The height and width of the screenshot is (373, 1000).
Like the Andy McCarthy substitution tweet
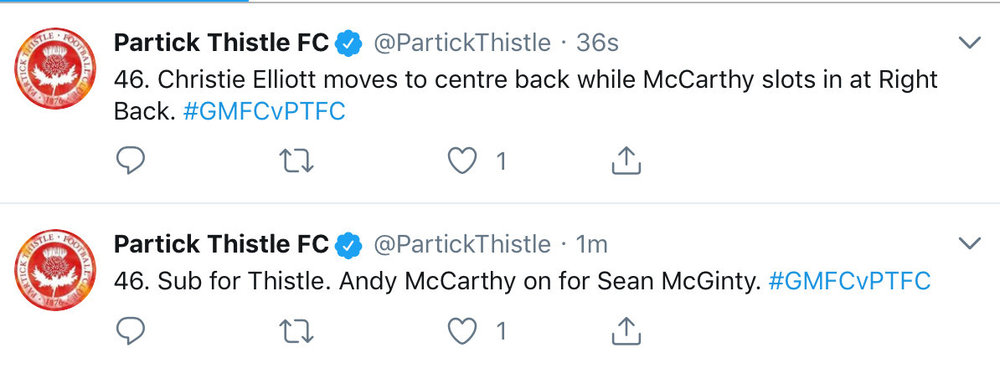(462, 330)
